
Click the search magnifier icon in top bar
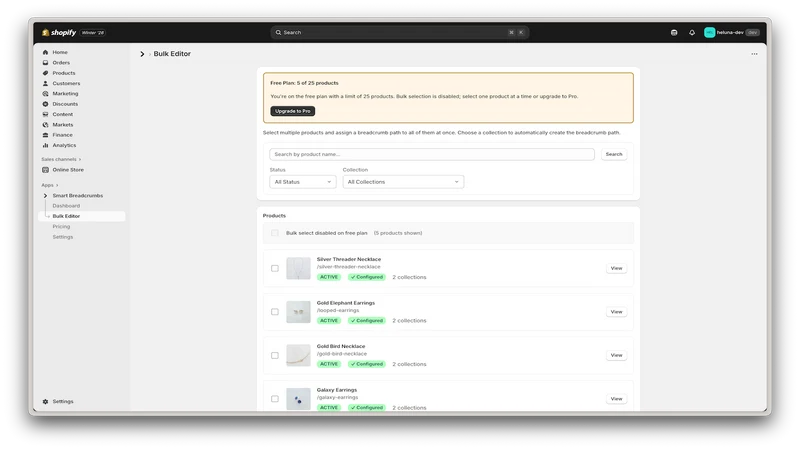pos(279,33)
